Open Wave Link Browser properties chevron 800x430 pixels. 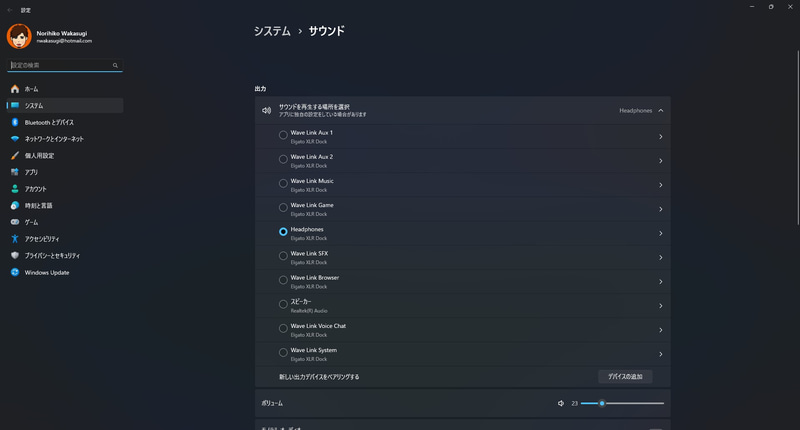(x=661, y=282)
